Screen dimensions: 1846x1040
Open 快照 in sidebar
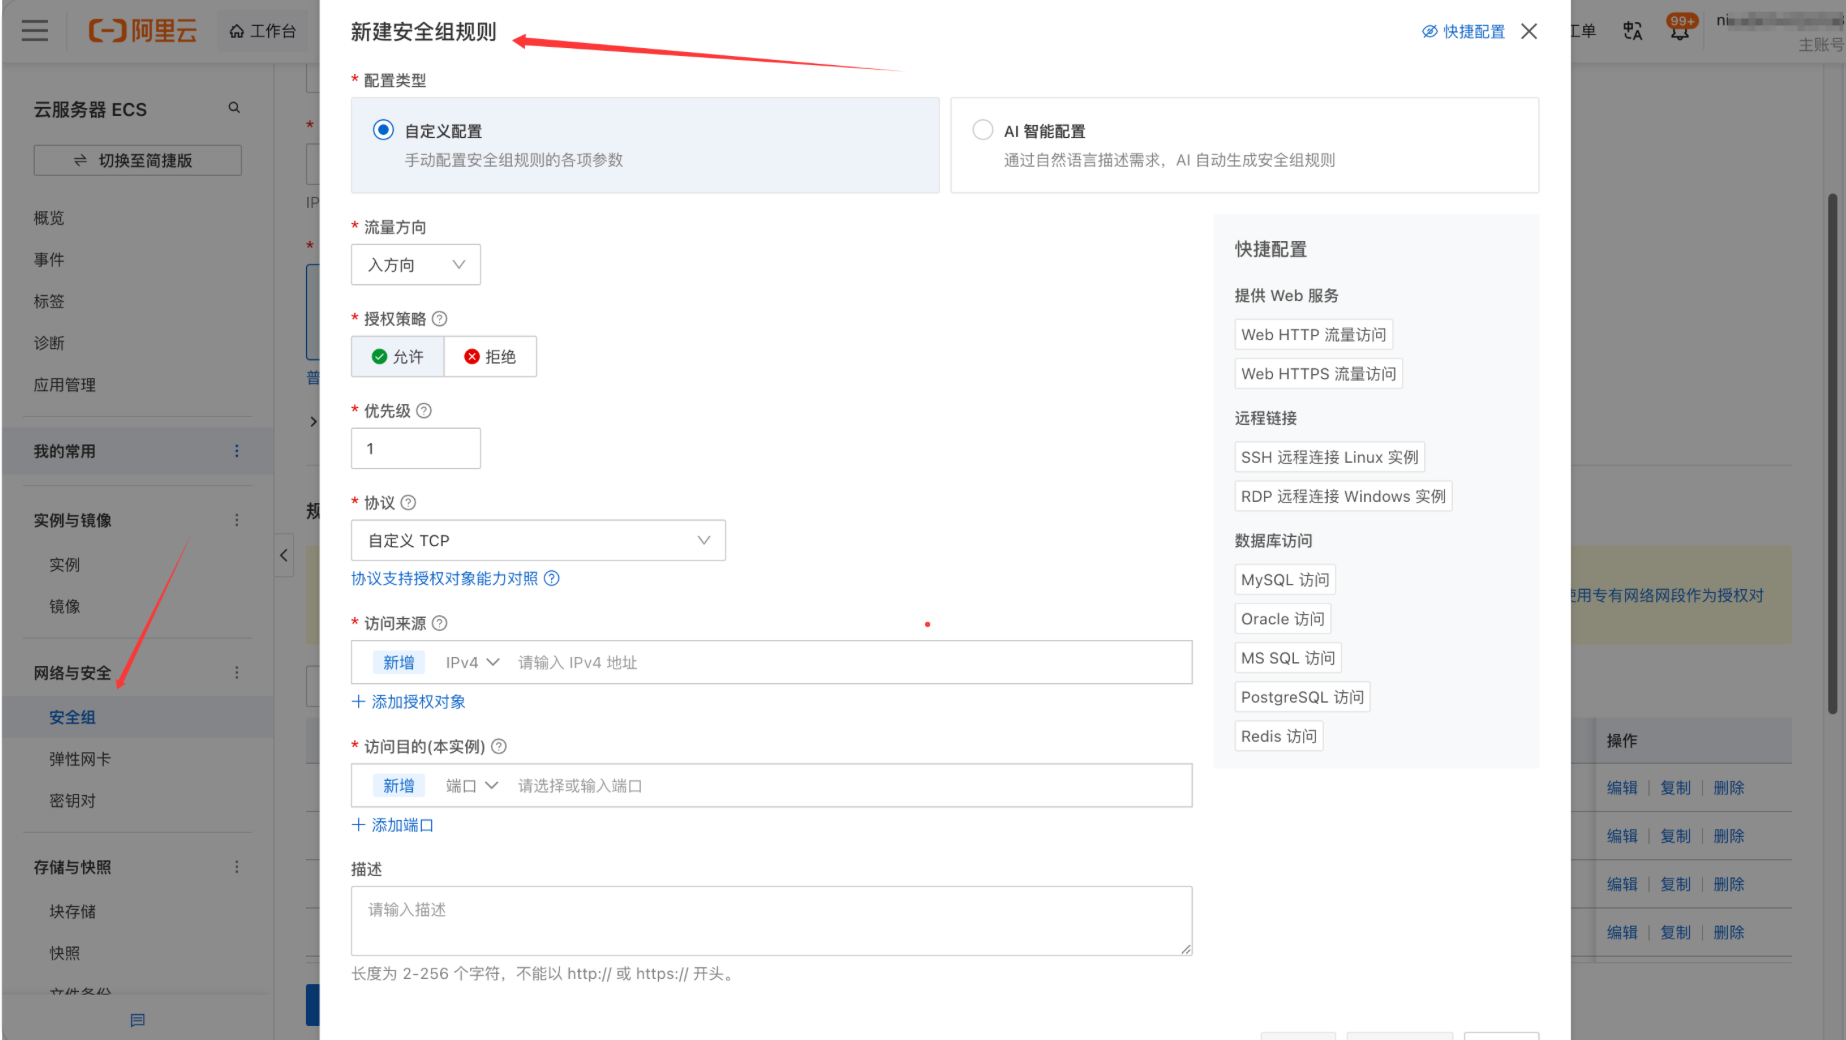click(x=65, y=953)
